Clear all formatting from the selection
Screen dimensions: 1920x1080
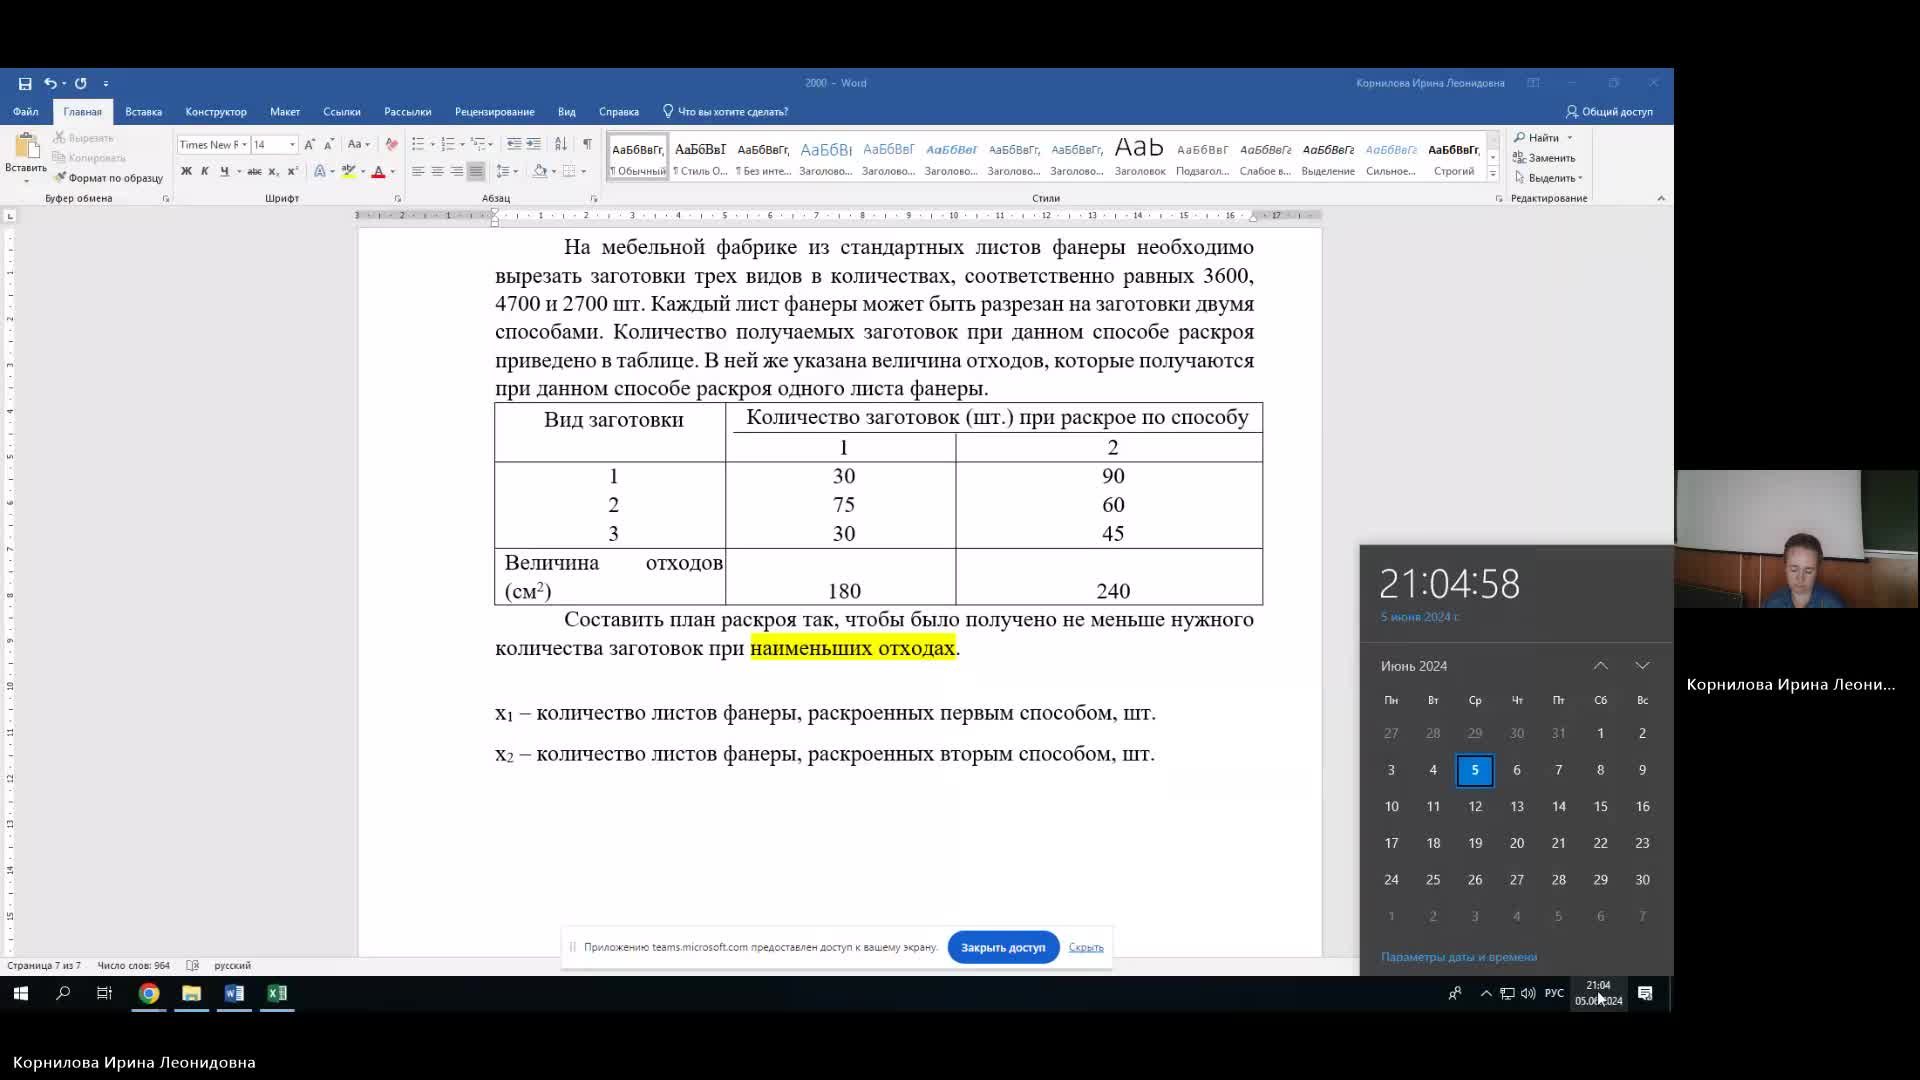[x=391, y=144]
